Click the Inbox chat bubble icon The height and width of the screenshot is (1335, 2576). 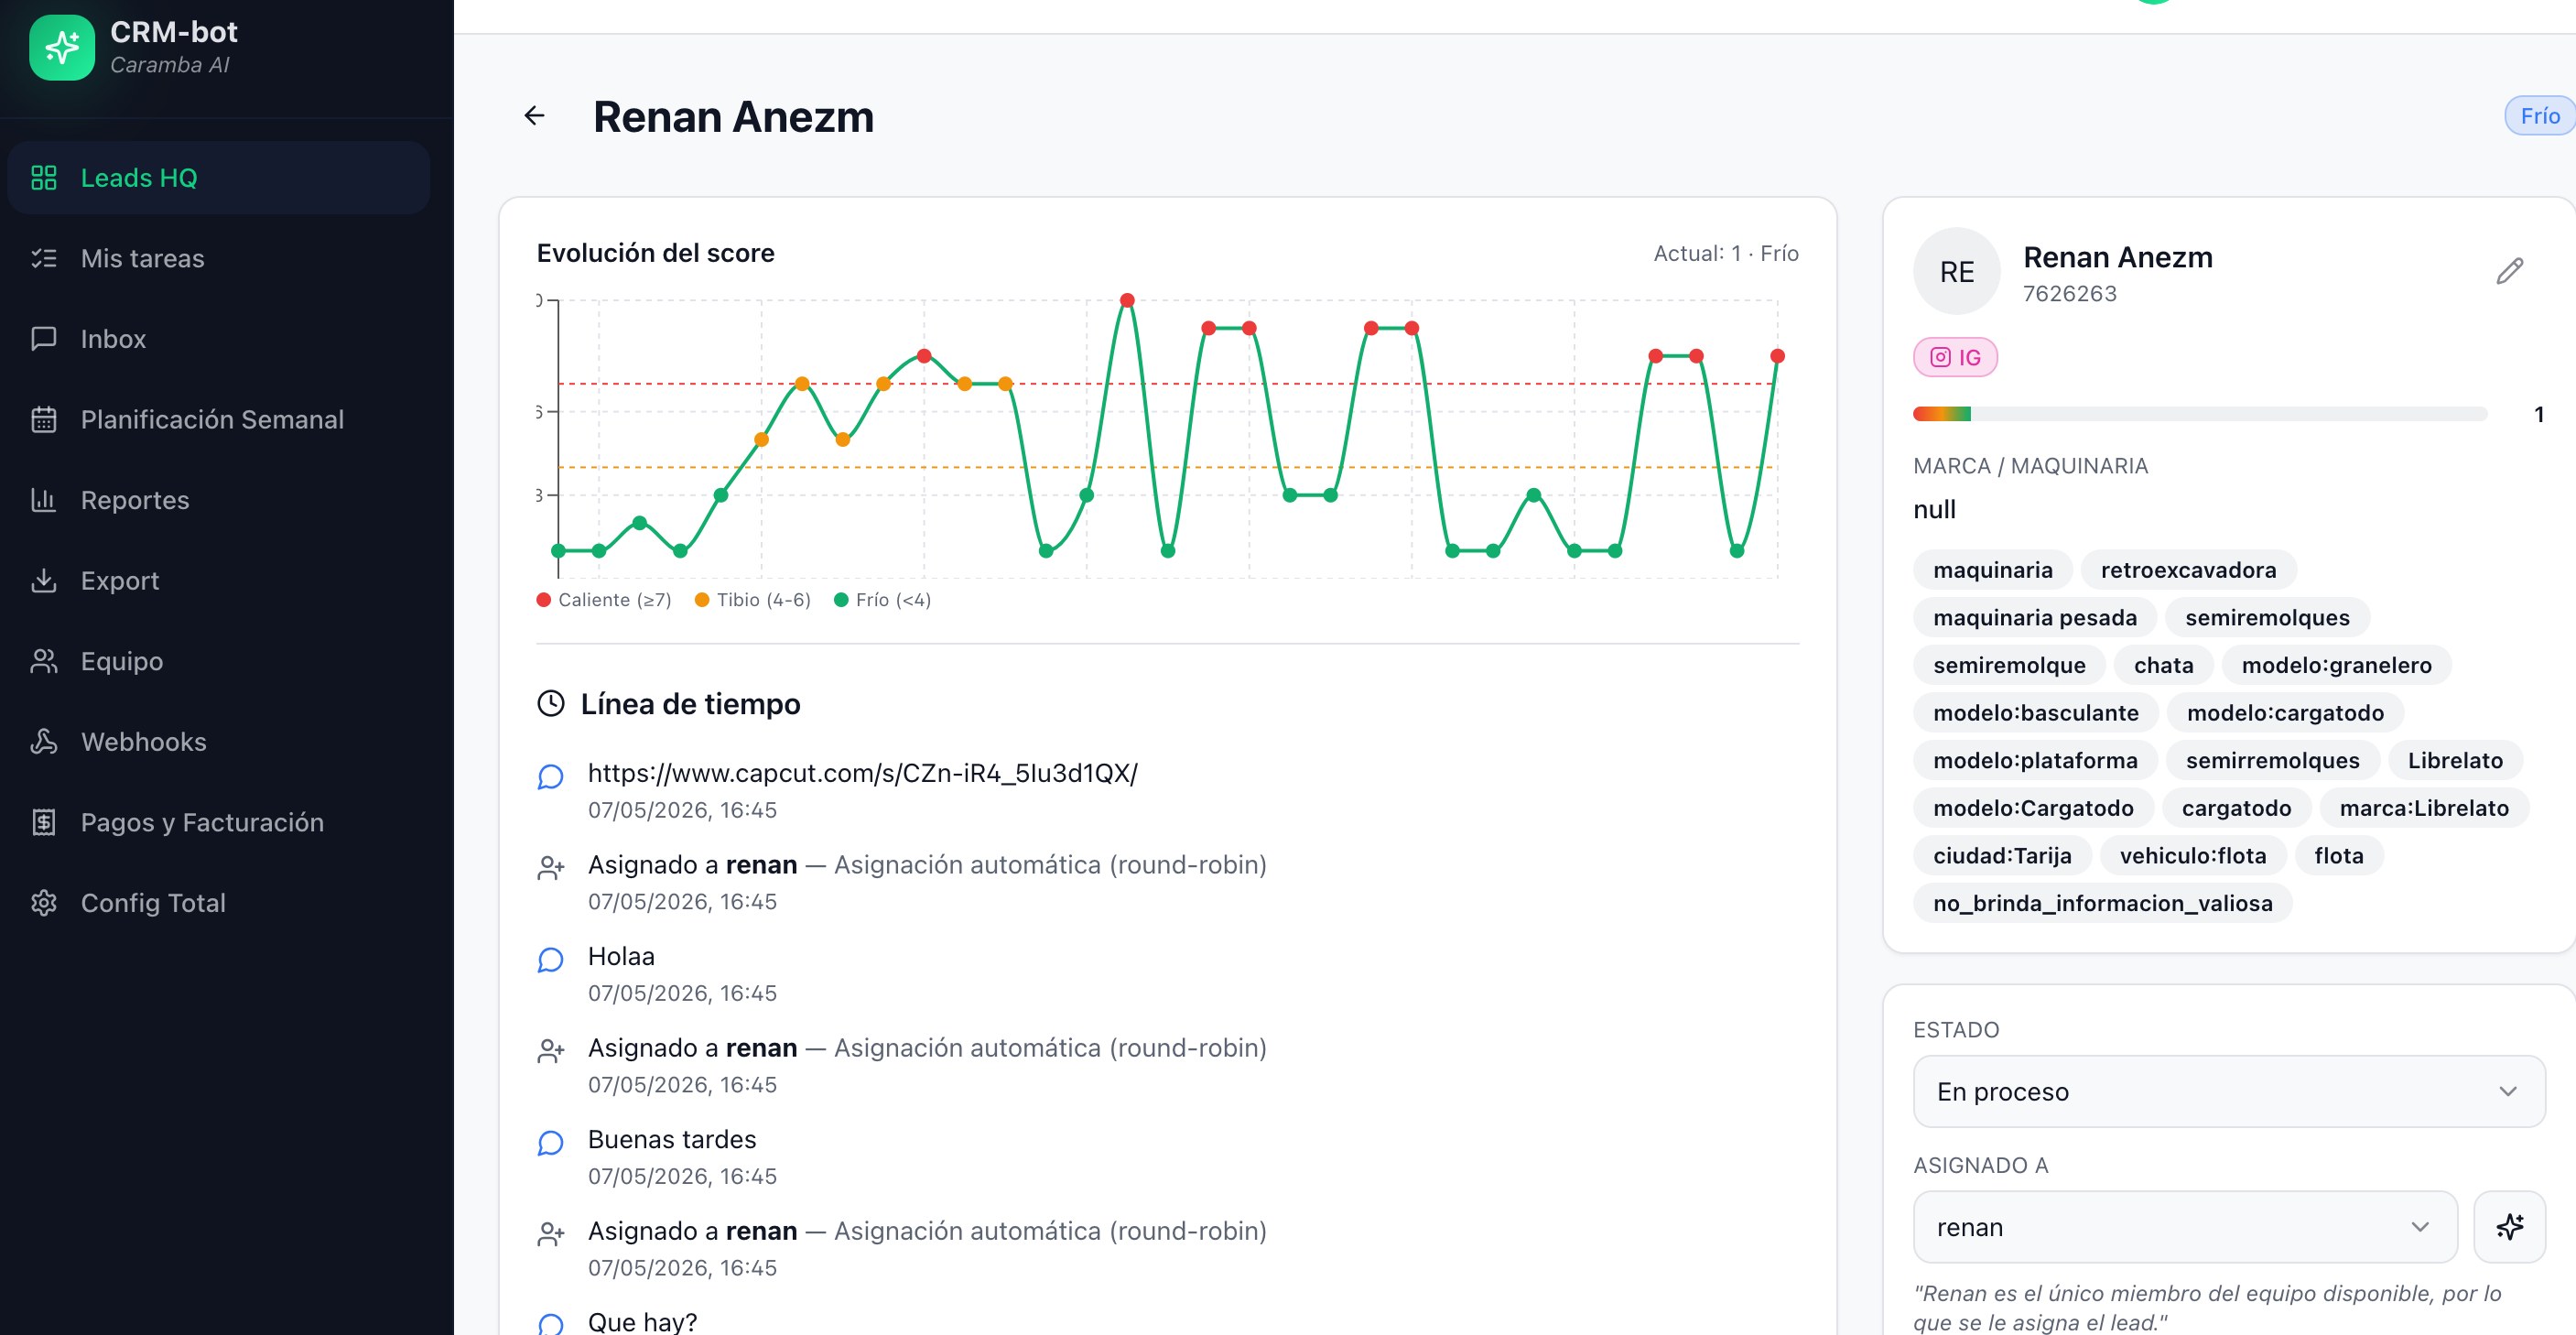pyautogui.click(x=44, y=339)
